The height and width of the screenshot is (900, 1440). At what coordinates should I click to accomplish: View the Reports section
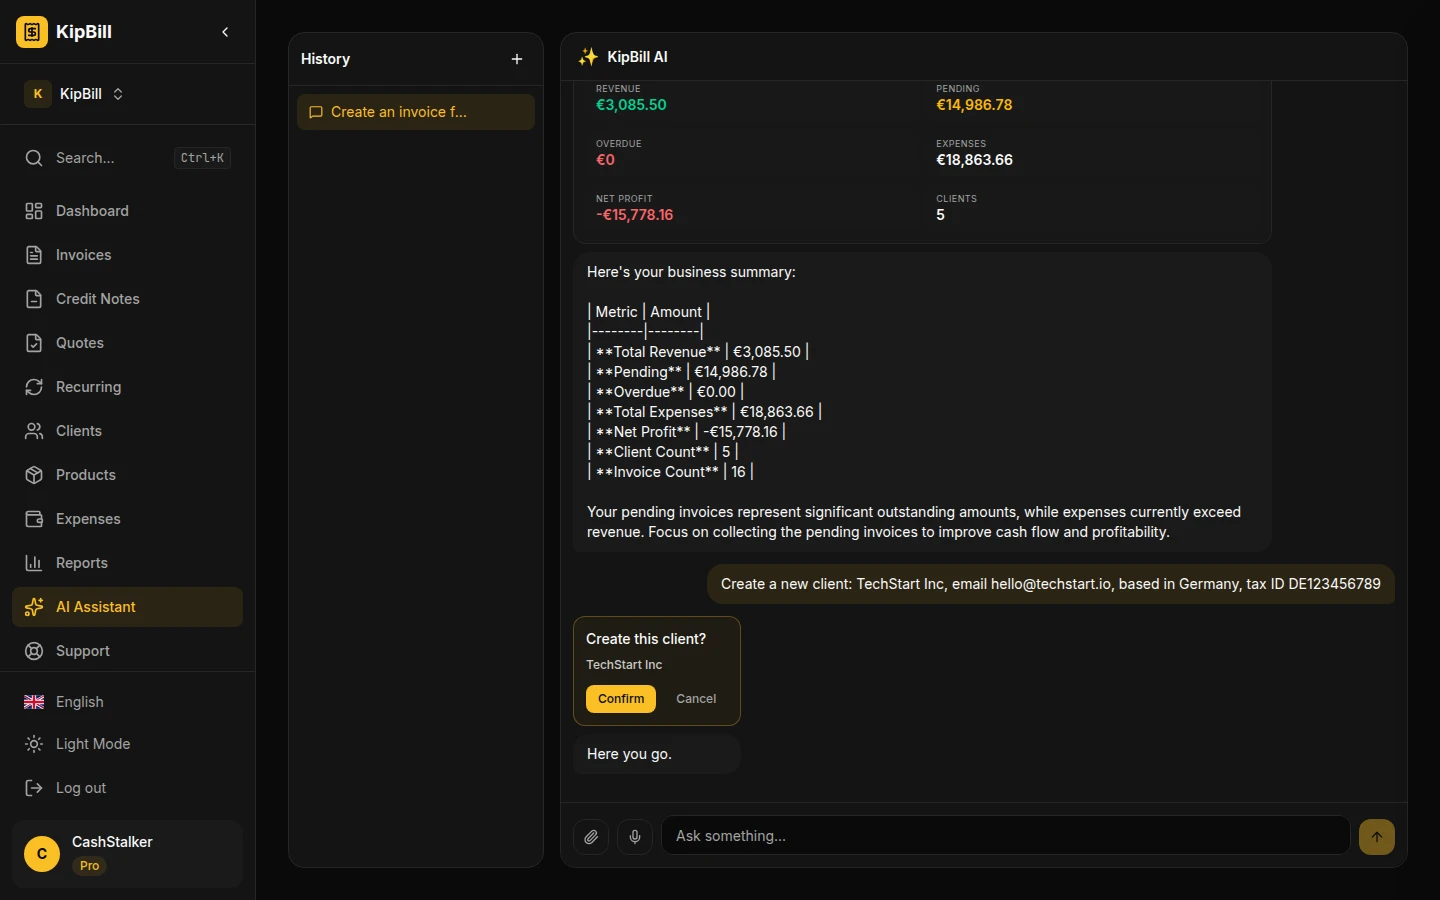click(81, 563)
